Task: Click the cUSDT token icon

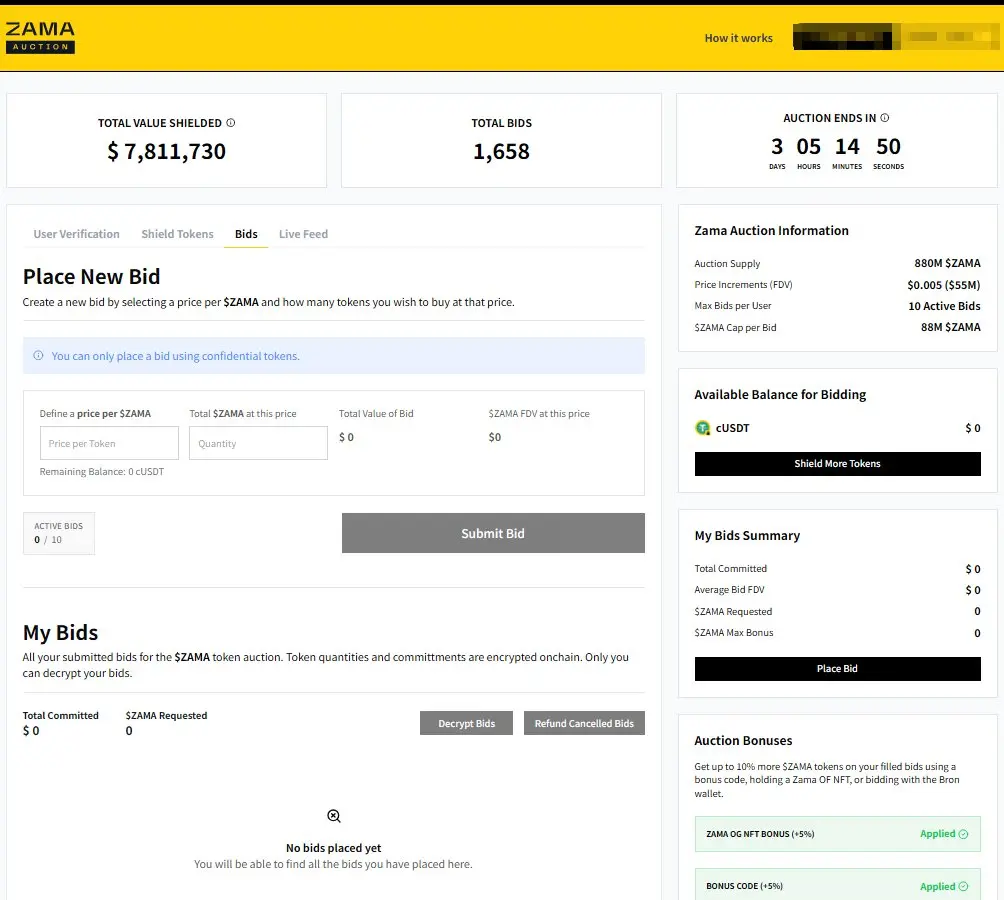Action: (702, 428)
